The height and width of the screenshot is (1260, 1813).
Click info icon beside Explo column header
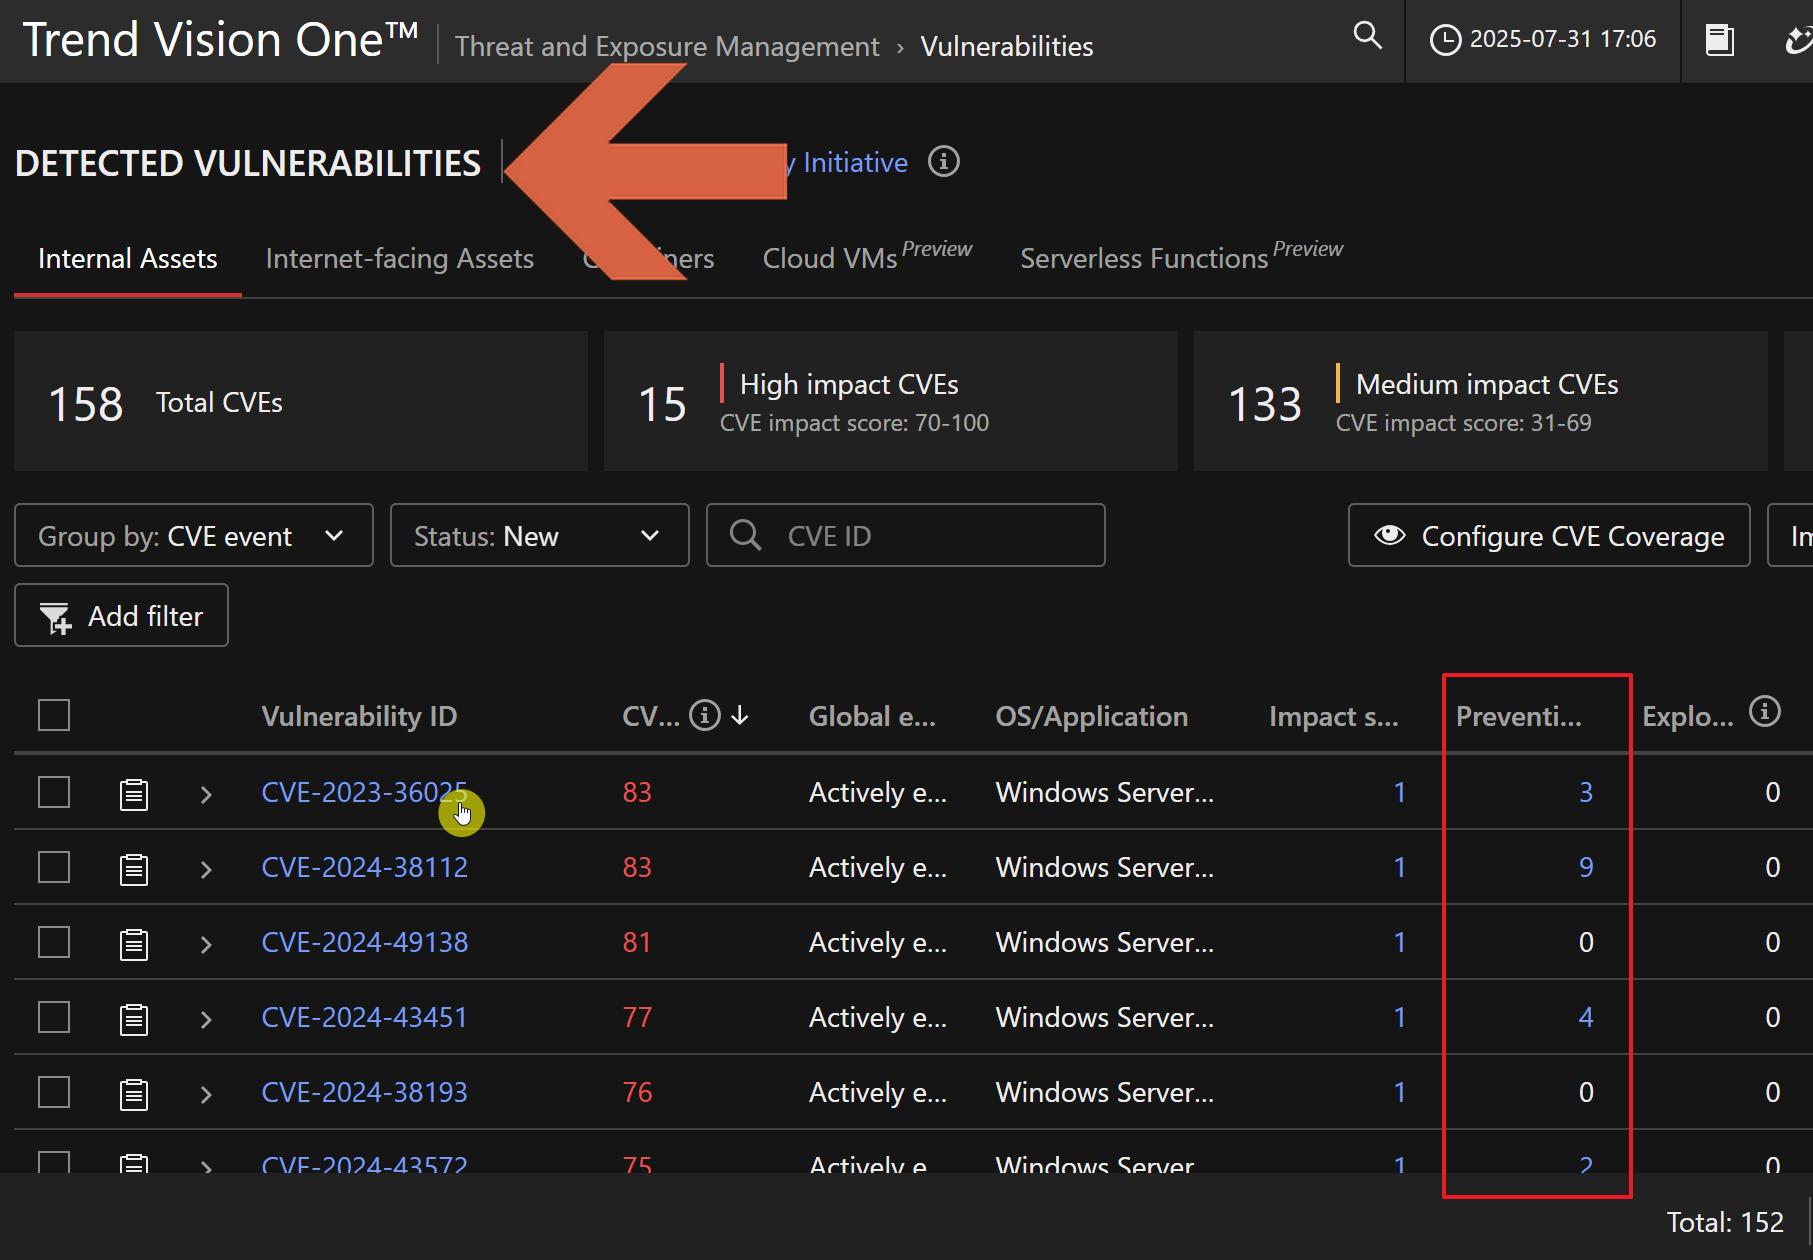(1764, 711)
